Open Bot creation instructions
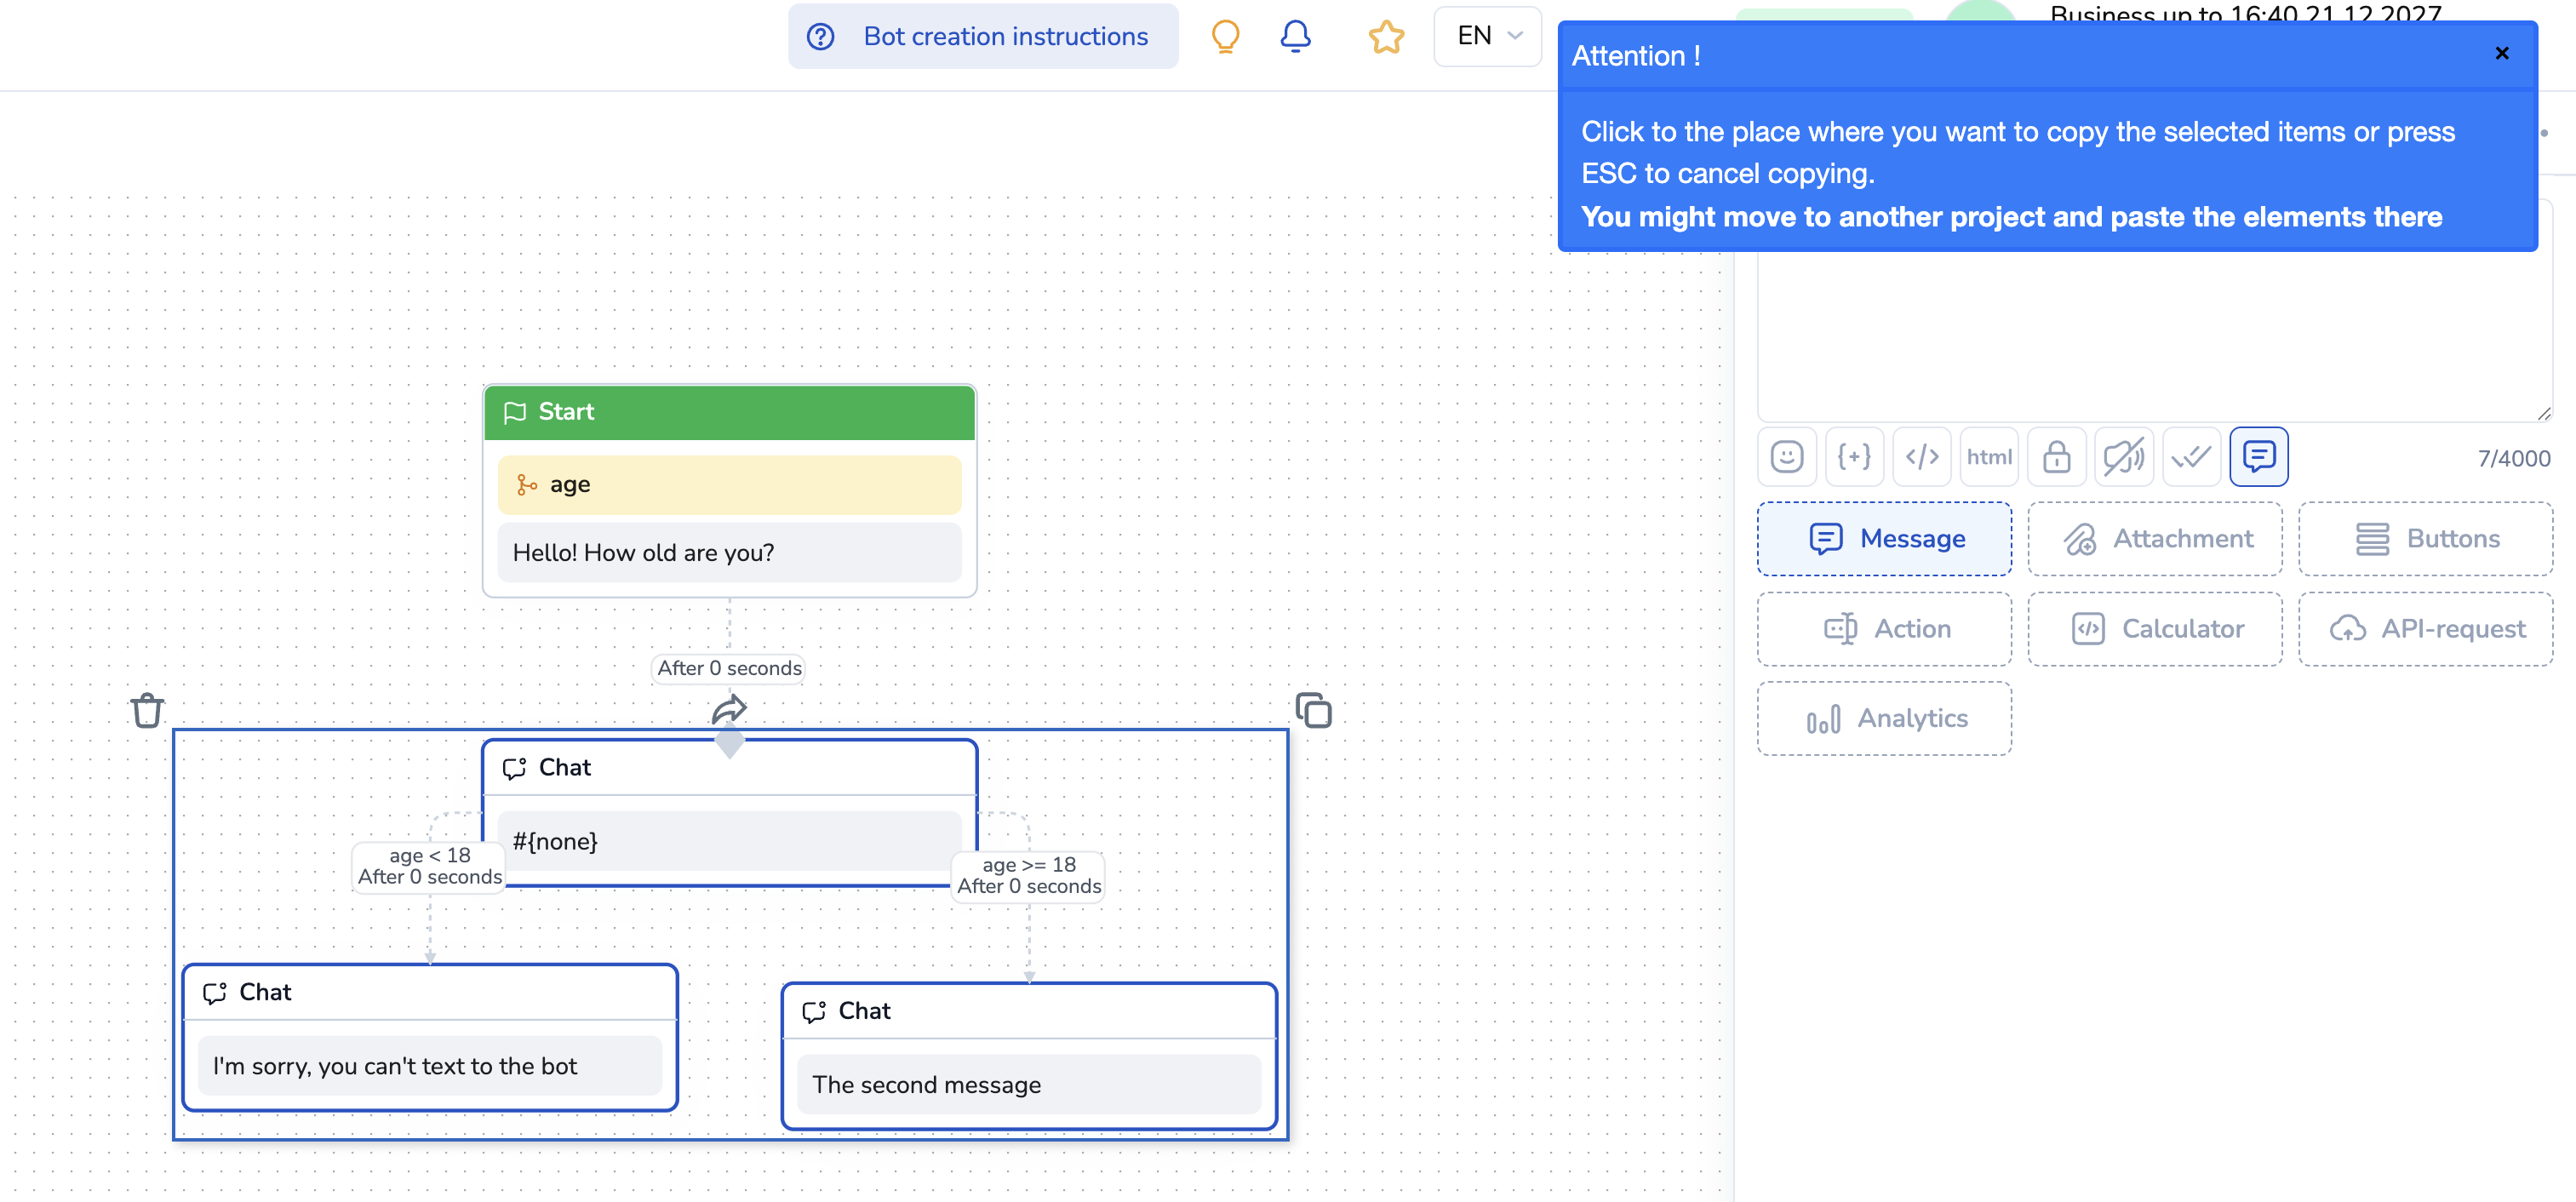This screenshot has height=1202, width=2576. point(983,37)
